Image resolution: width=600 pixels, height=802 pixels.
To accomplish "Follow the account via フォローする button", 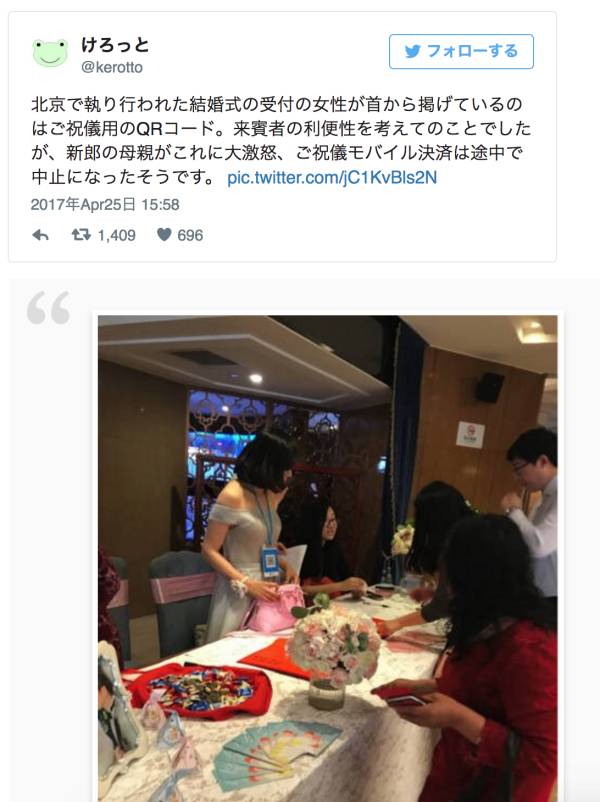I will pos(461,52).
